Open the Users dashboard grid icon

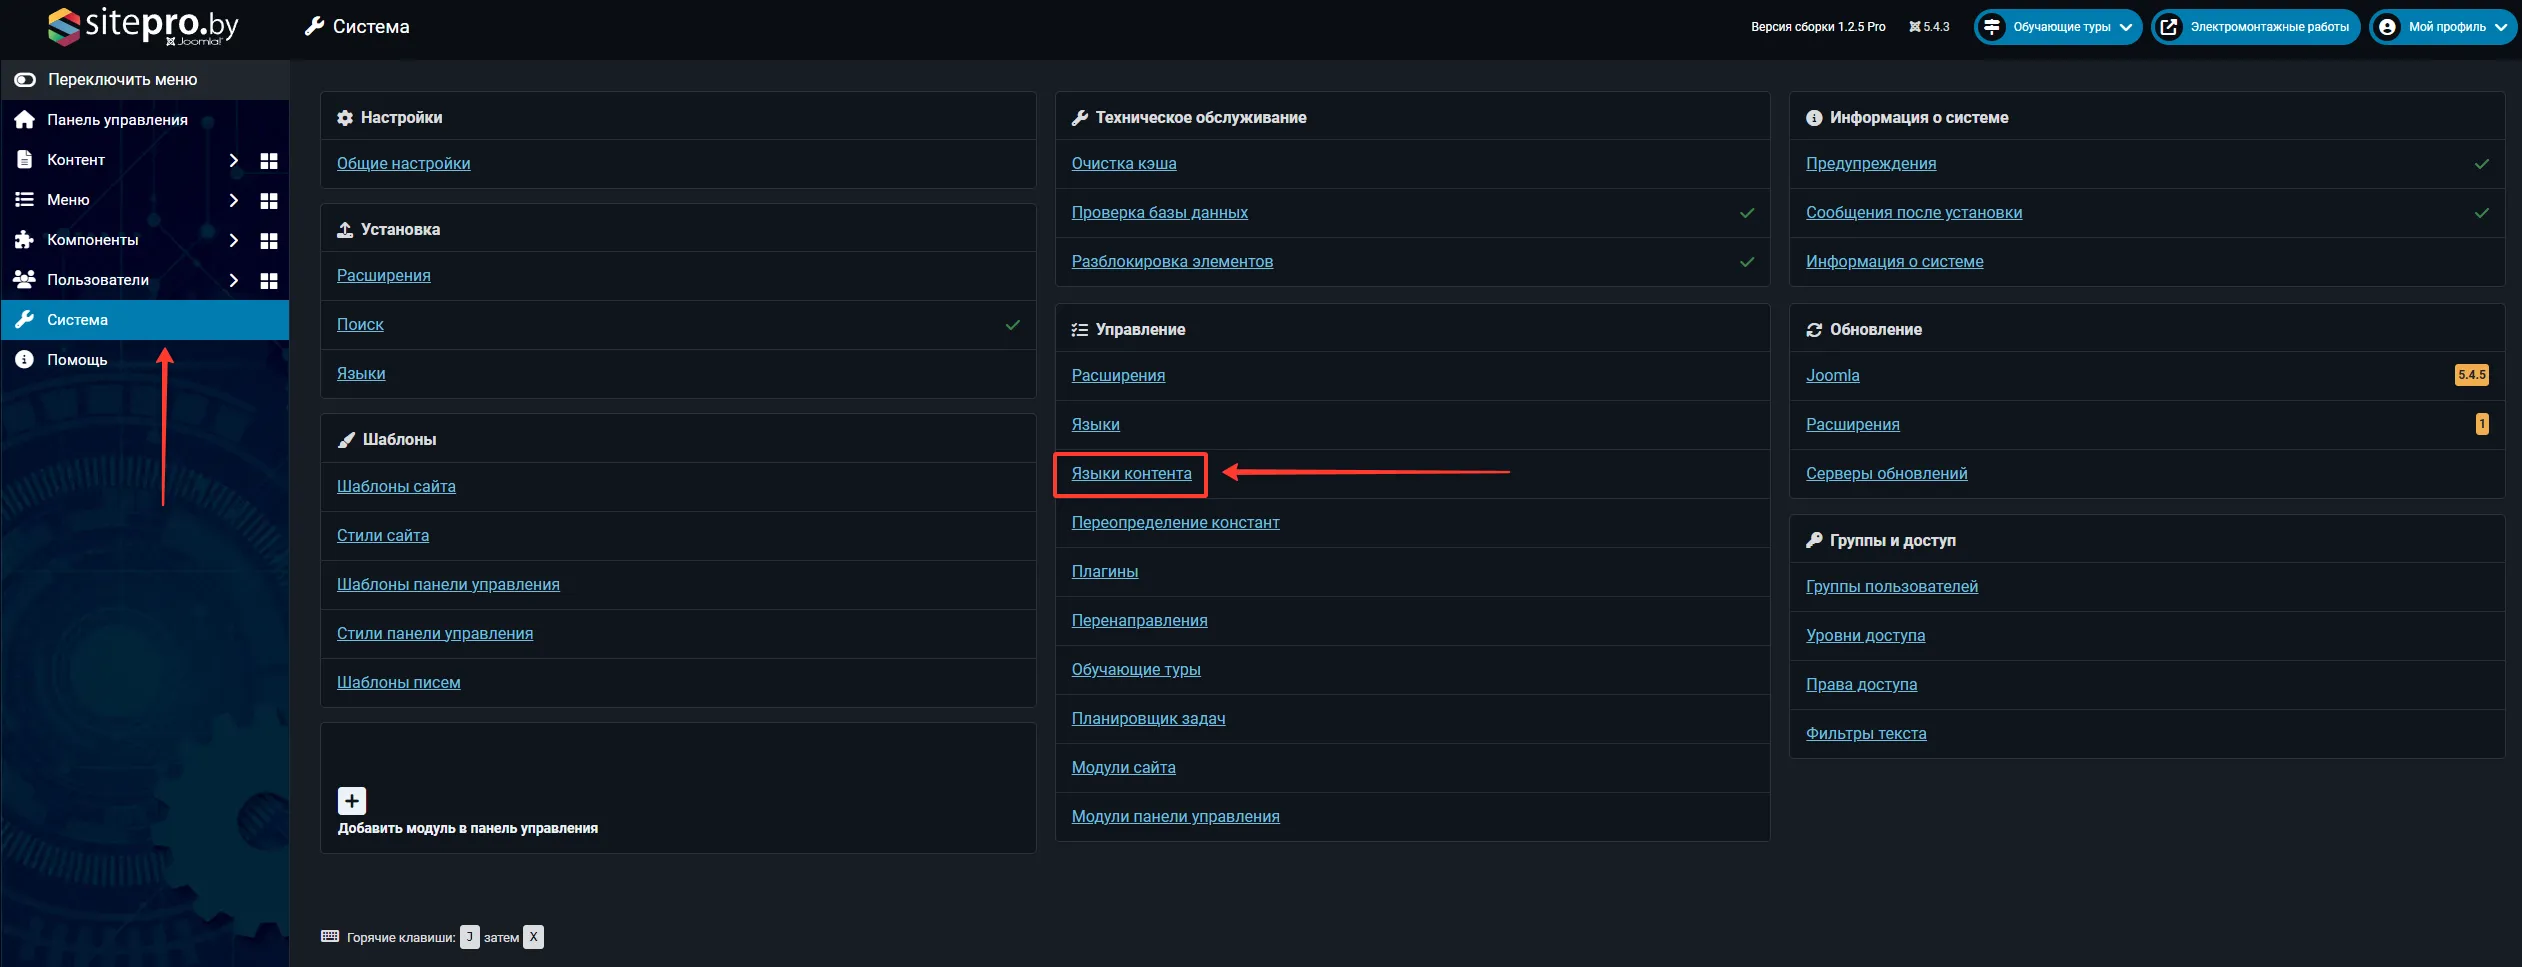268,280
